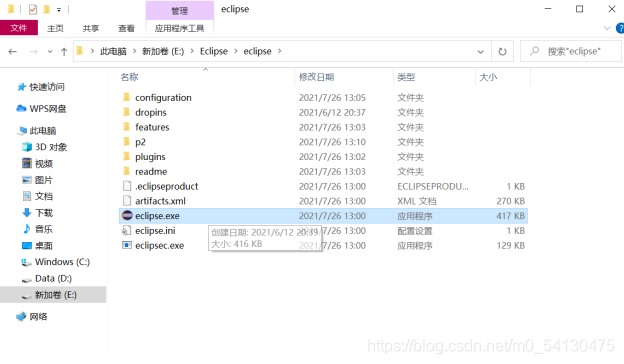The image size is (624, 364).
Task: Switch to the 查看 ribbon tab
Action: click(x=127, y=28)
